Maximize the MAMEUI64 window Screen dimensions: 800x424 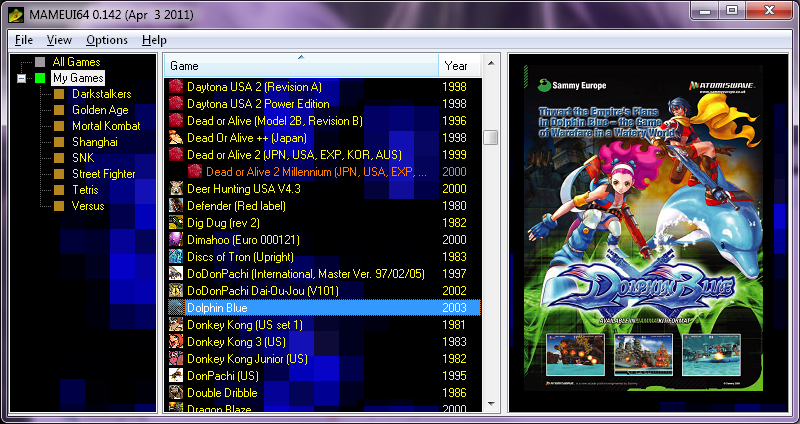732,10
